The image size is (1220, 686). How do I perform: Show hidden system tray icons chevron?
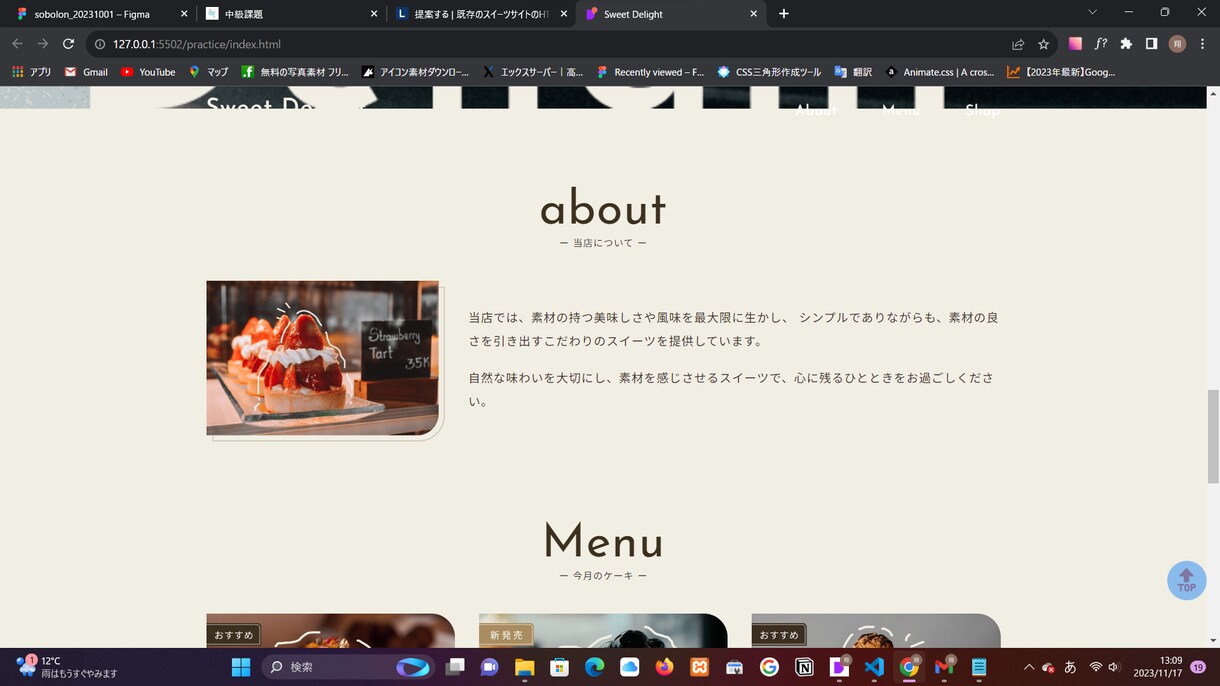point(1029,667)
